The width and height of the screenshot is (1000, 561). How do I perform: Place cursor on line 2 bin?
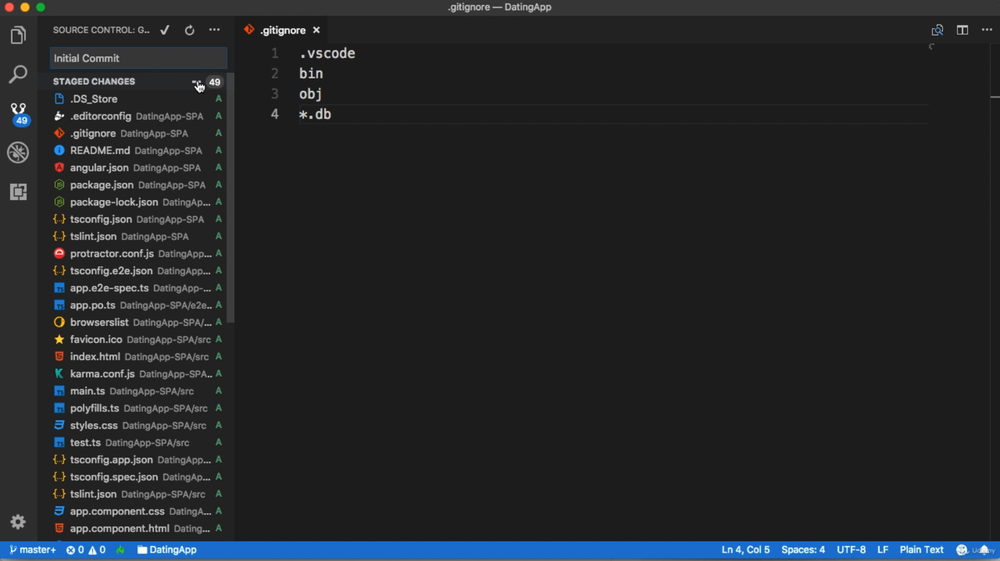pos(311,74)
